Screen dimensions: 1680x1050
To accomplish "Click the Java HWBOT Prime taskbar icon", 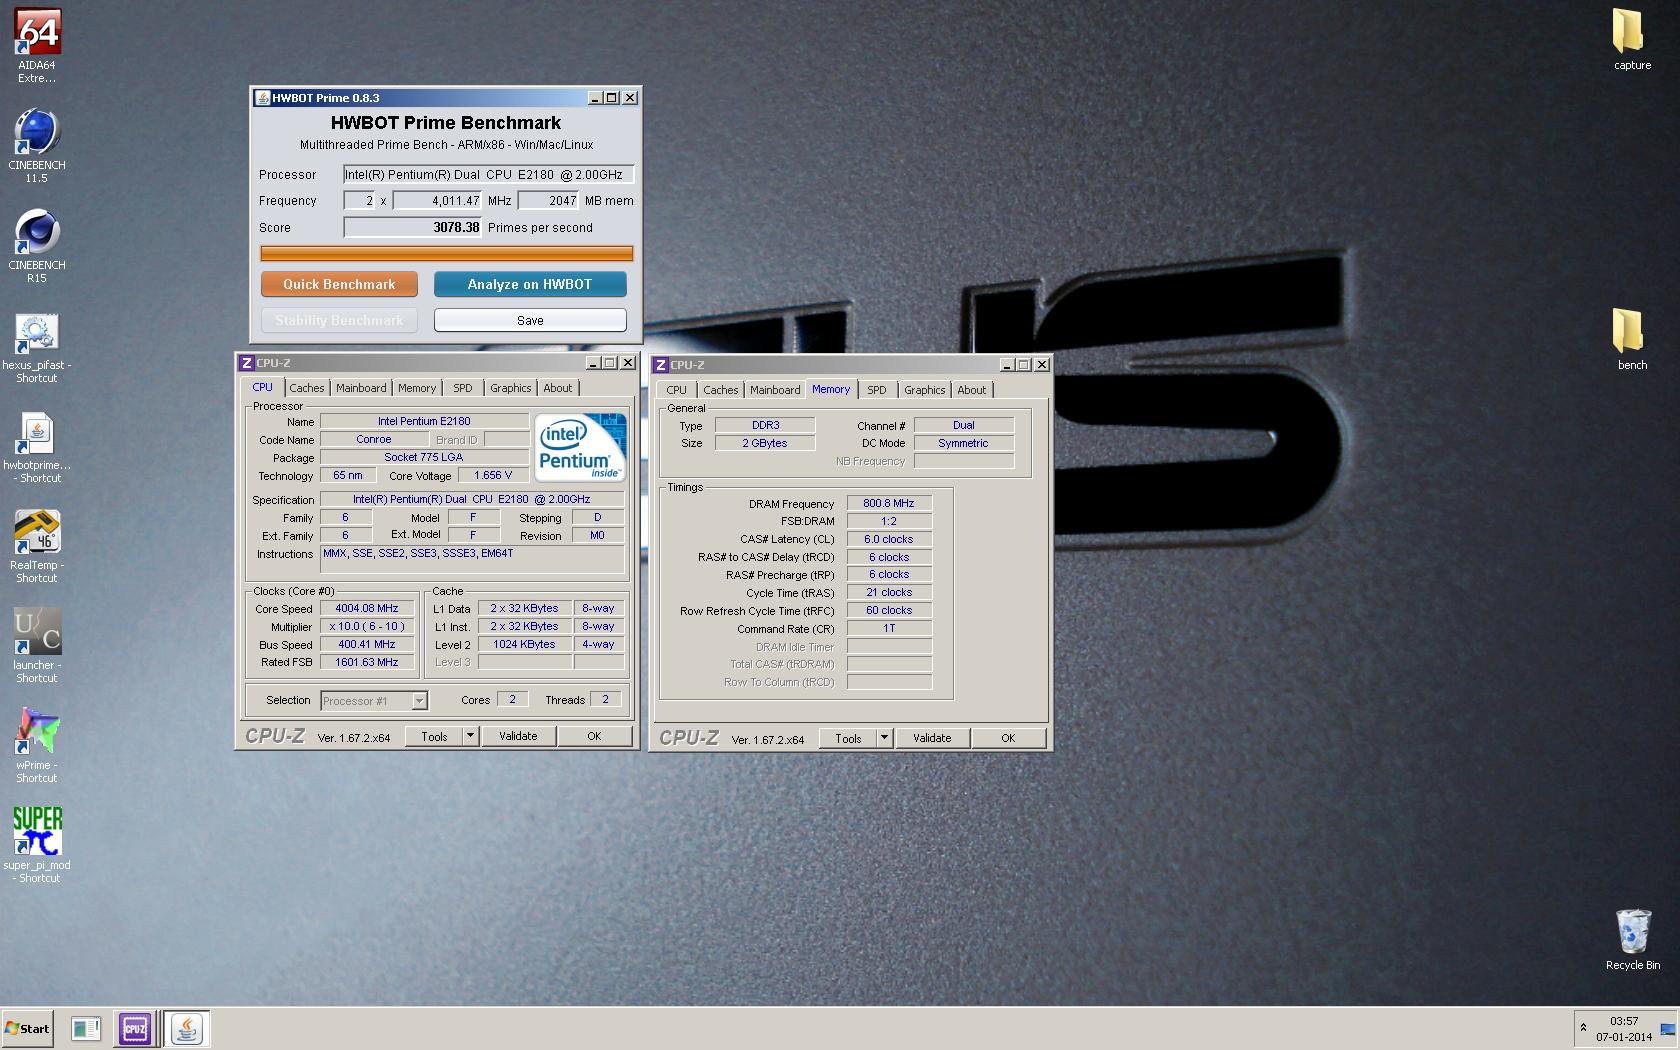I will [187, 1028].
